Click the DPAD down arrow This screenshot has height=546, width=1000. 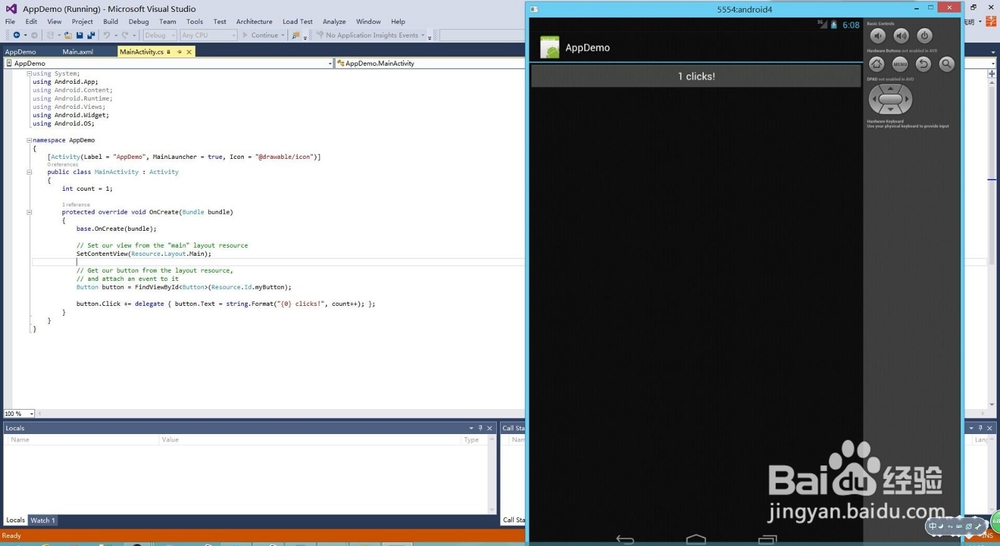click(890, 110)
